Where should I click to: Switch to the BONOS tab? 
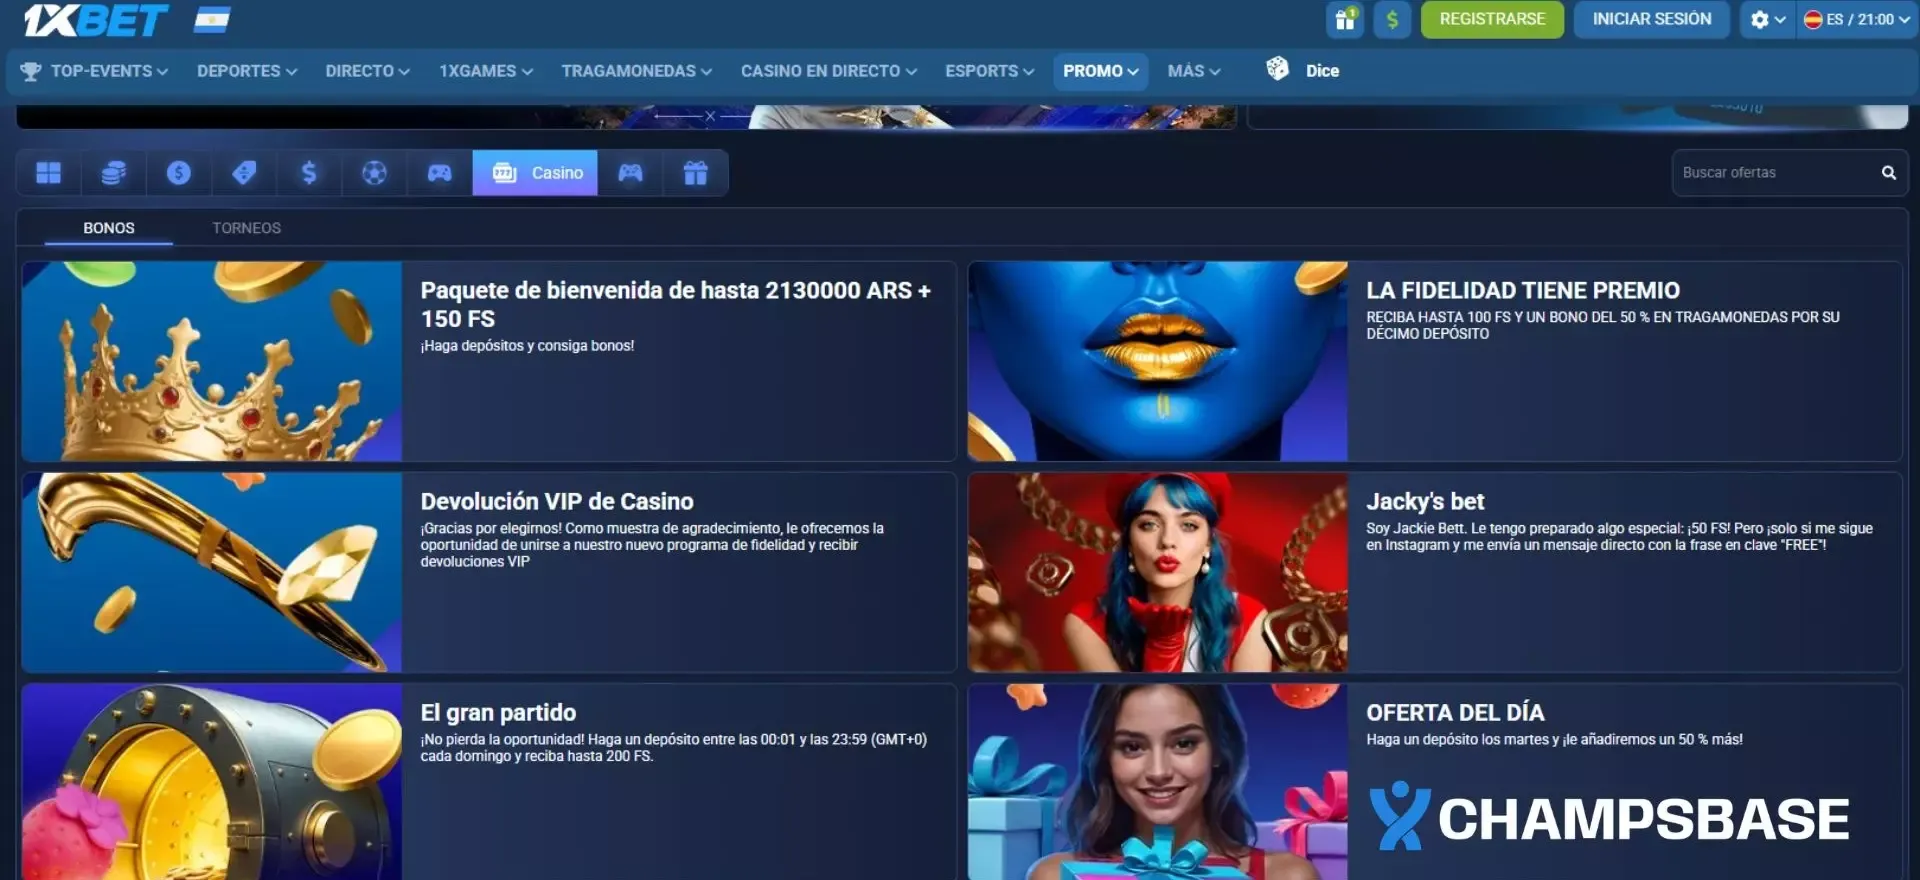pos(109,228)
